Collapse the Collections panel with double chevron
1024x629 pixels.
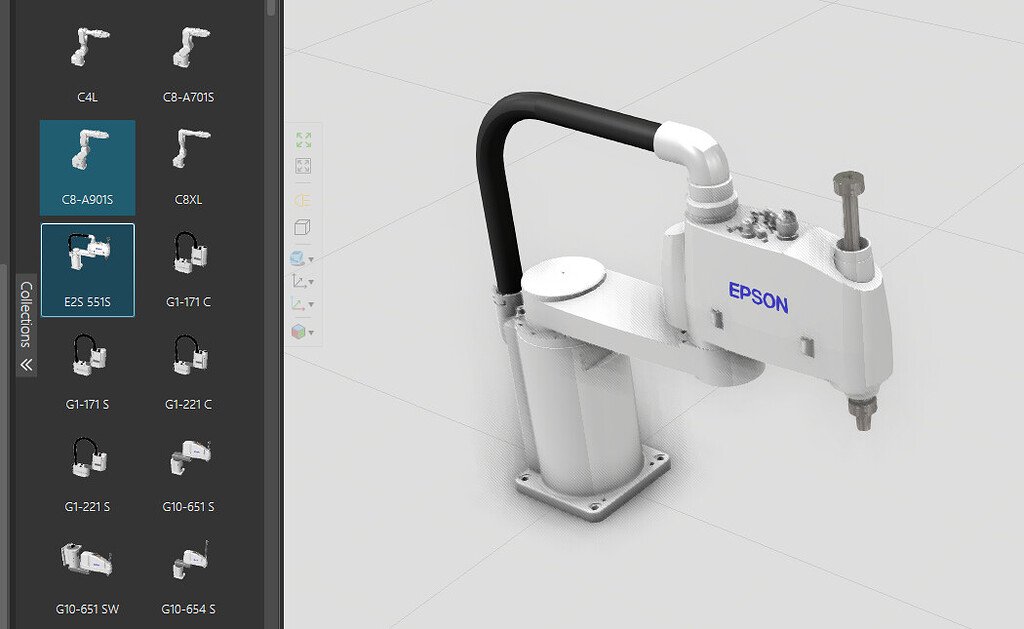[x=26, y=364]
